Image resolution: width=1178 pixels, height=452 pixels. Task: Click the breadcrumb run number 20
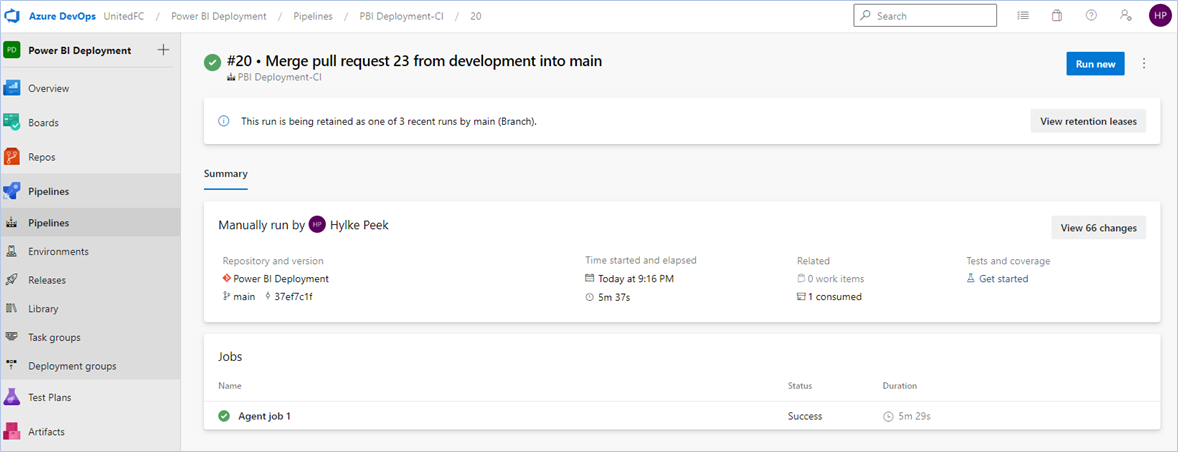476,16
